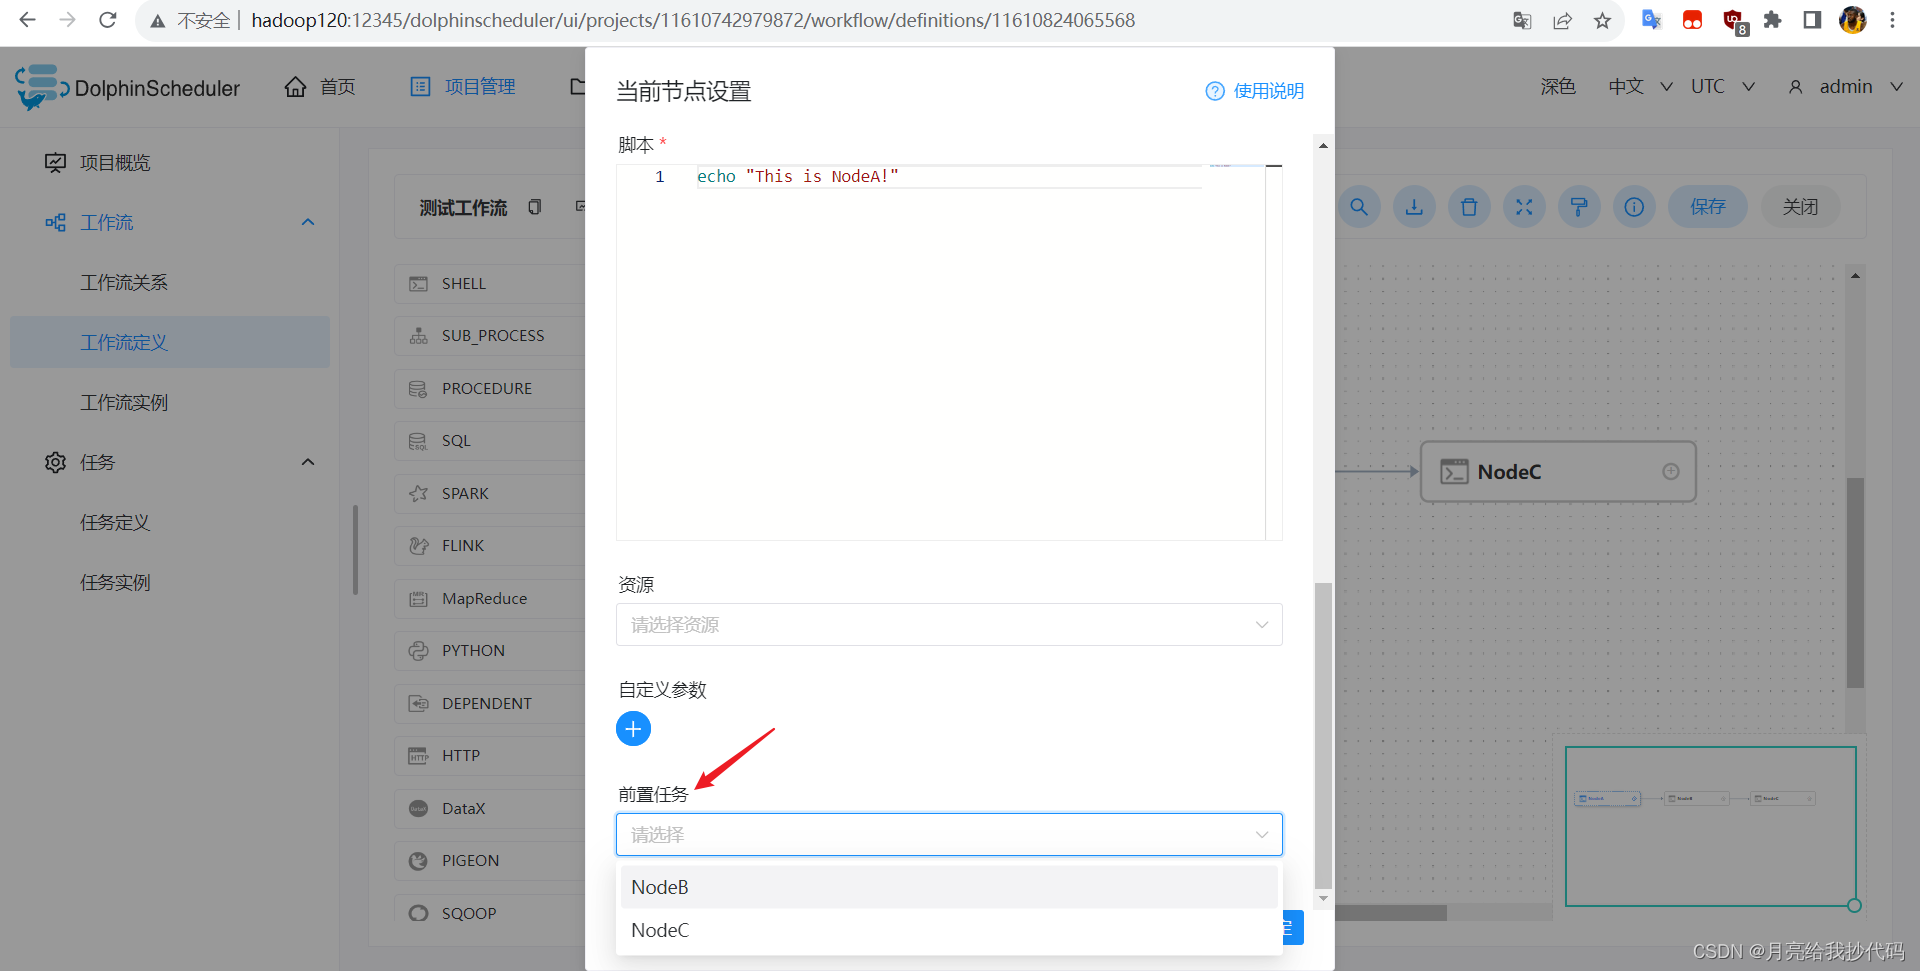Click the browser share icon

click(1562, 20)
